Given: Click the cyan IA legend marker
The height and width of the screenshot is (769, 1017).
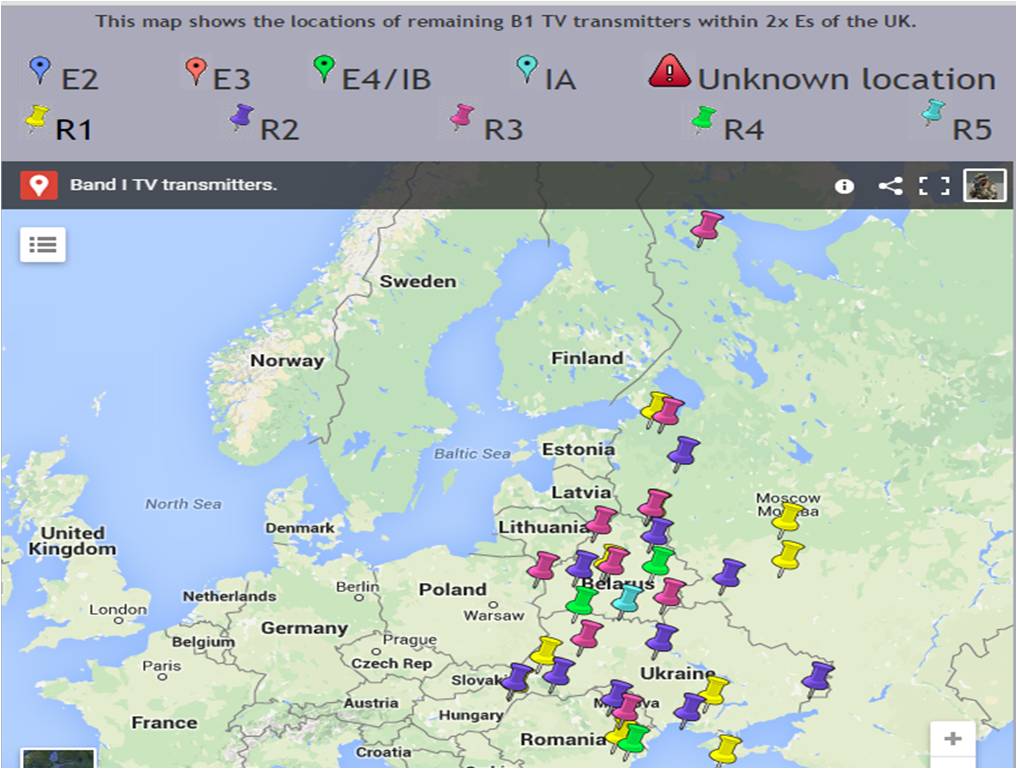Looking at the screenshot, I should (527, 69).
